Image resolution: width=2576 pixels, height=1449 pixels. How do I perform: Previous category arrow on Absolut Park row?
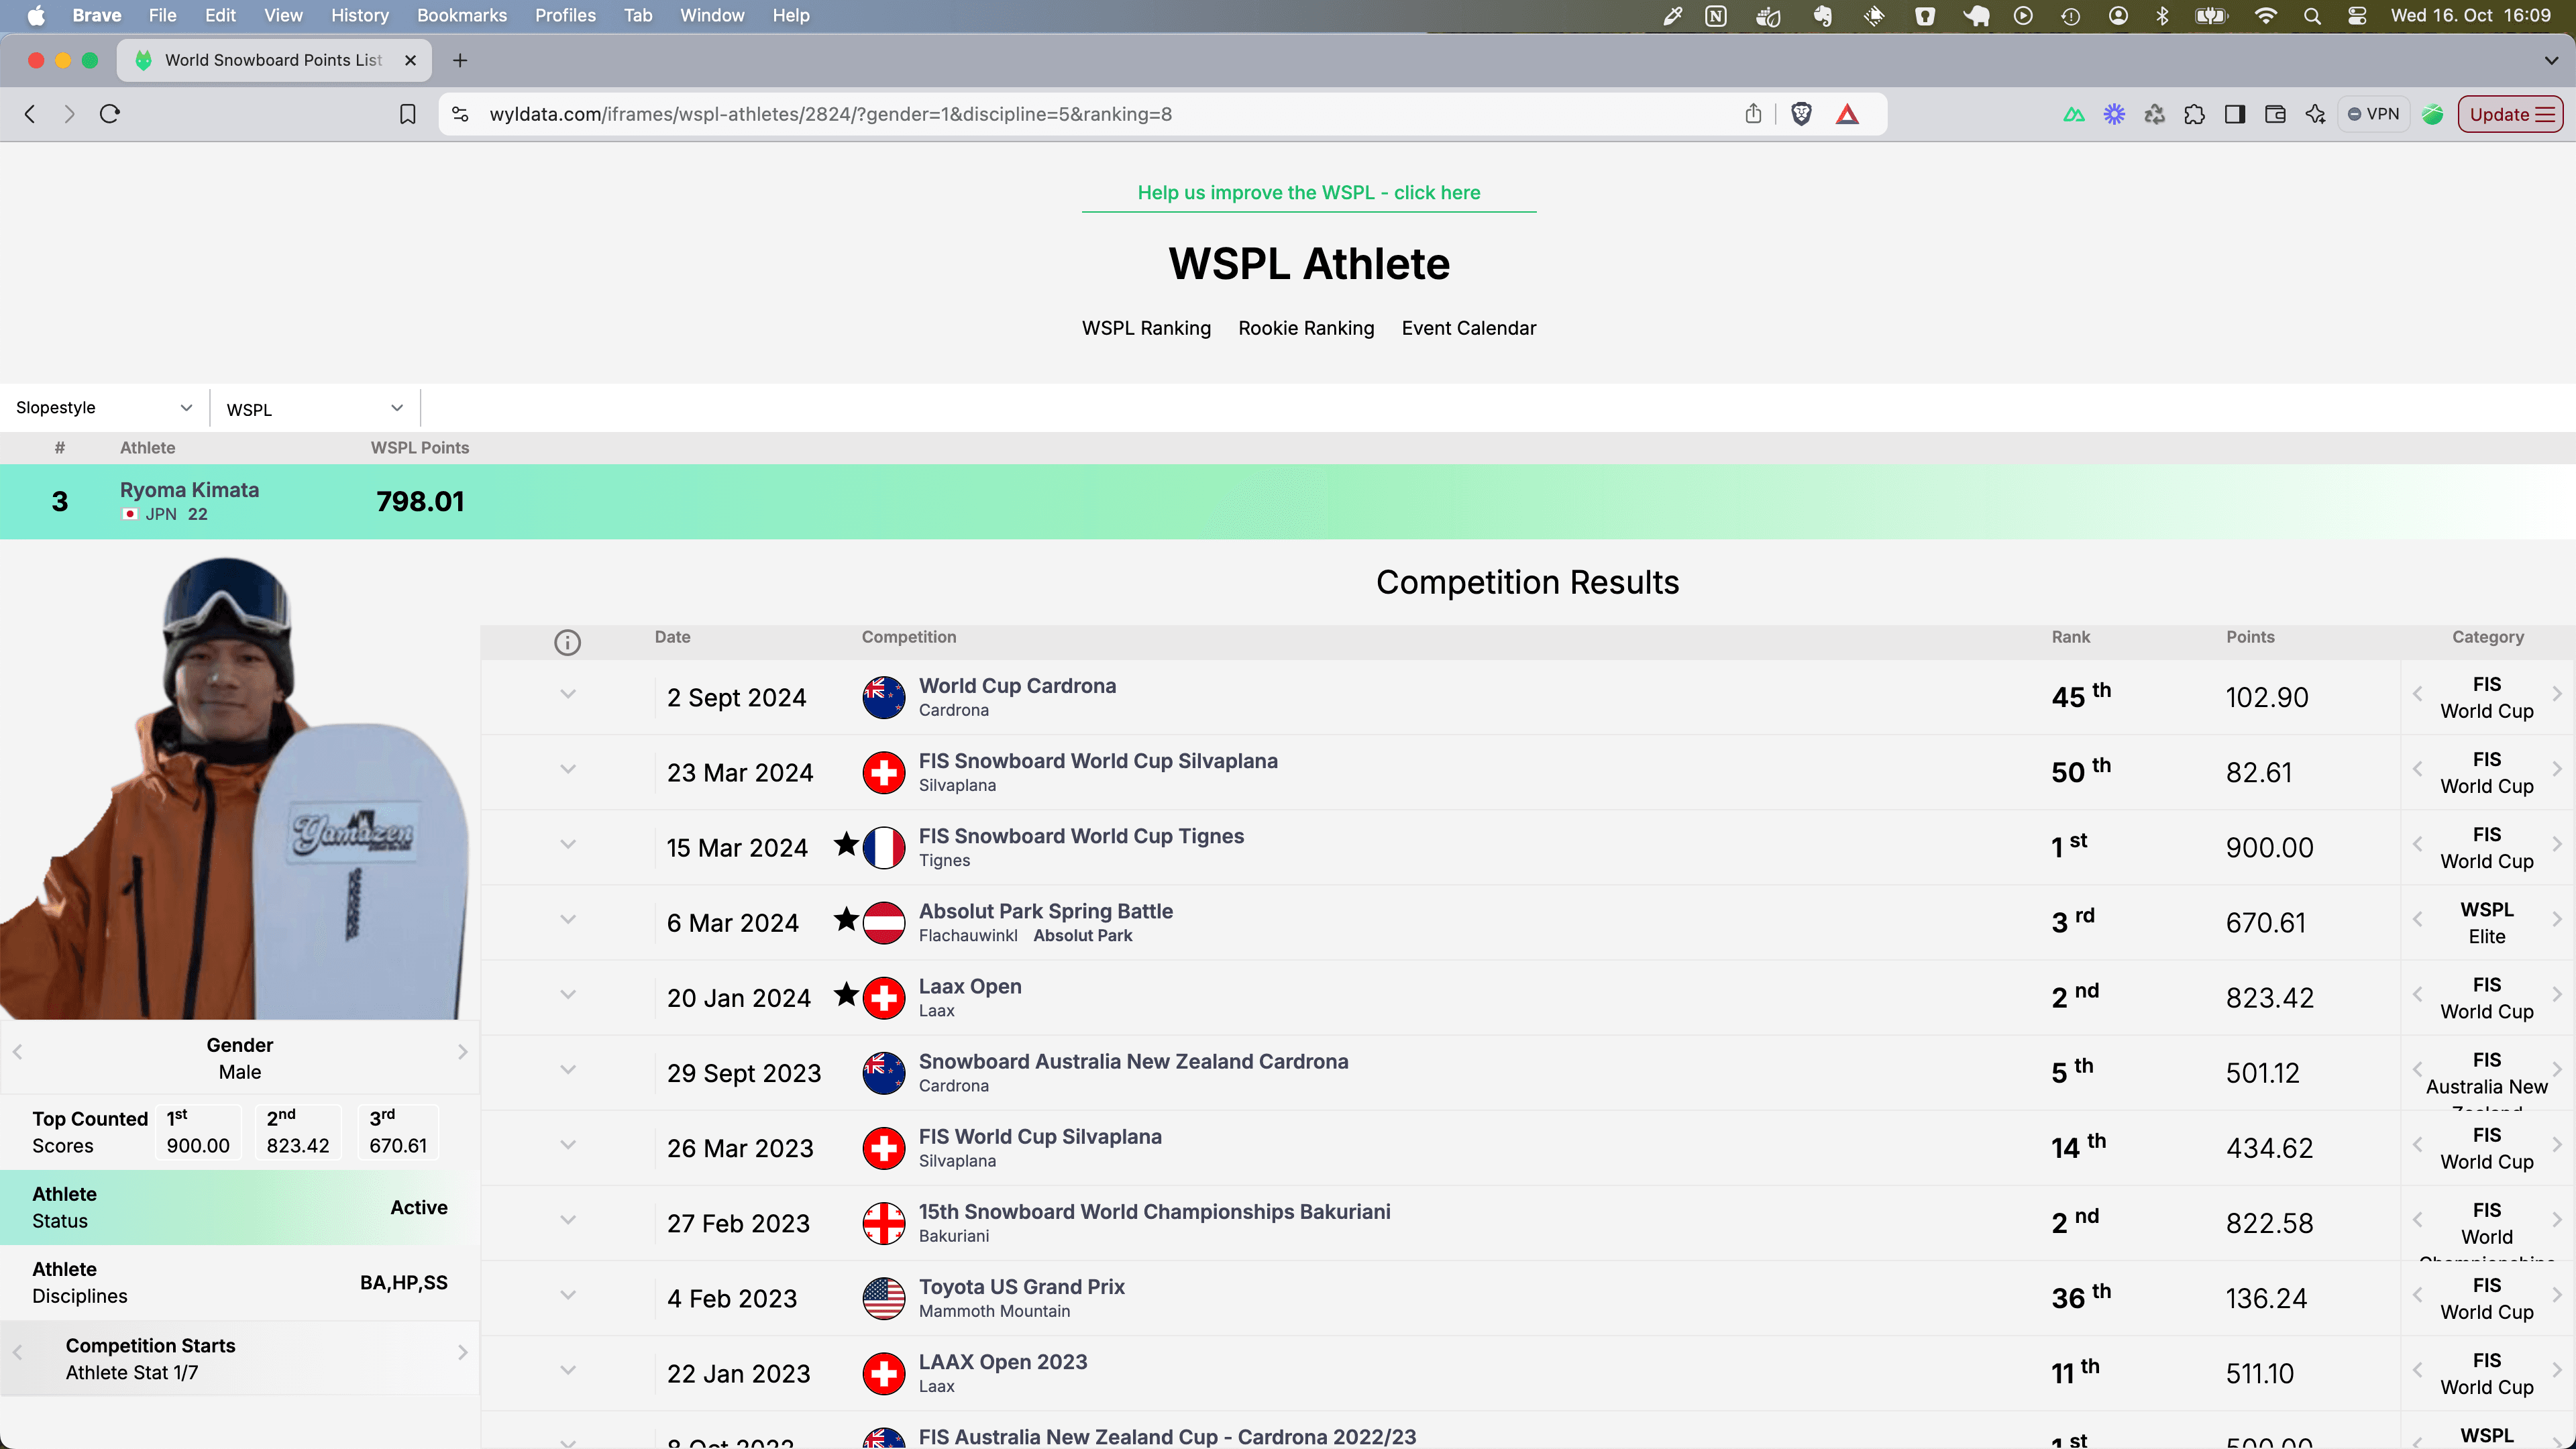coord(2417,919)
